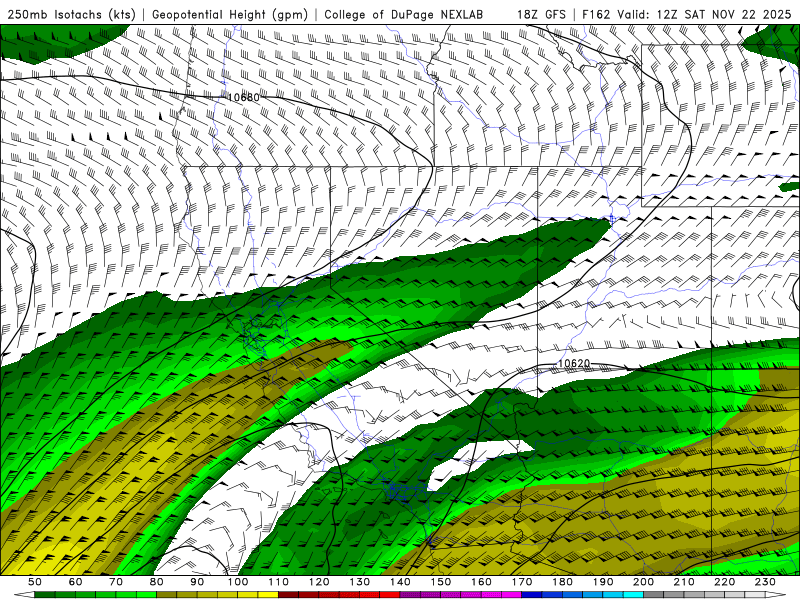This screenshot has height=600, width=800.
Task: Click the 80 value on the color scale
Action: (x=157, y=582)
